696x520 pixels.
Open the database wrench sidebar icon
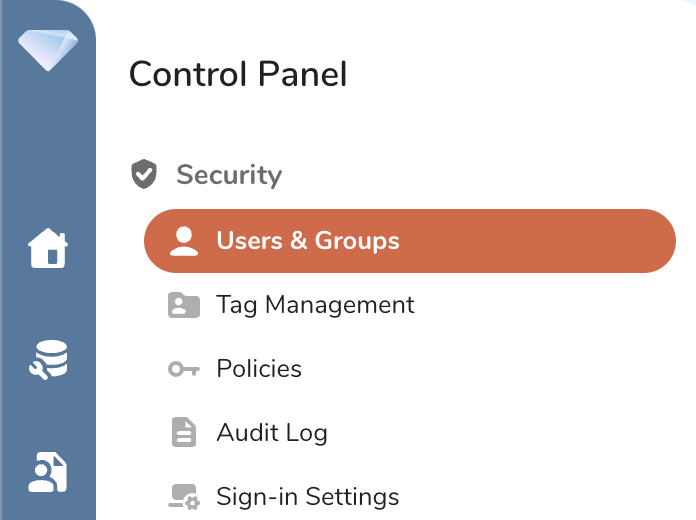(x=48, y=361)
